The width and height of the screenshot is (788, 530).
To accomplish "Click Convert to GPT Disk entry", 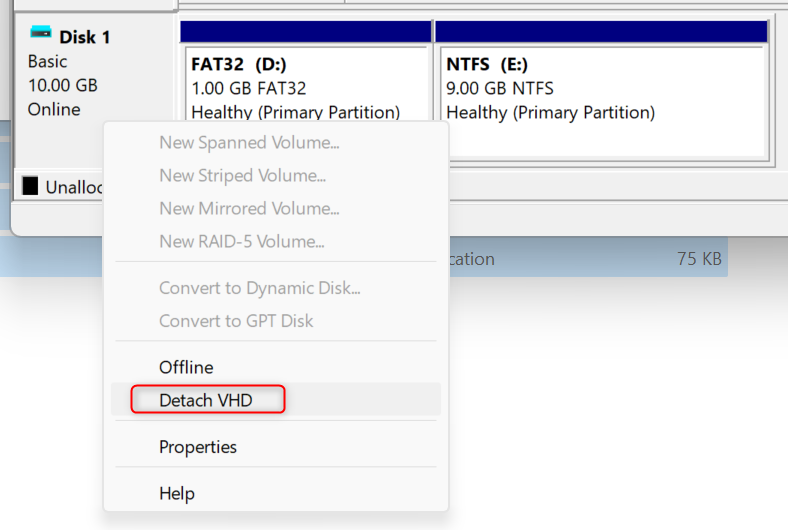I will 236,321.
